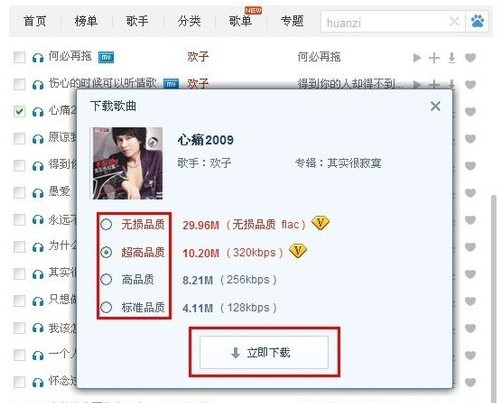Favorite 何必再拖 with the heart icon
This screenshot has height=403, width=499.
(470, 58)
